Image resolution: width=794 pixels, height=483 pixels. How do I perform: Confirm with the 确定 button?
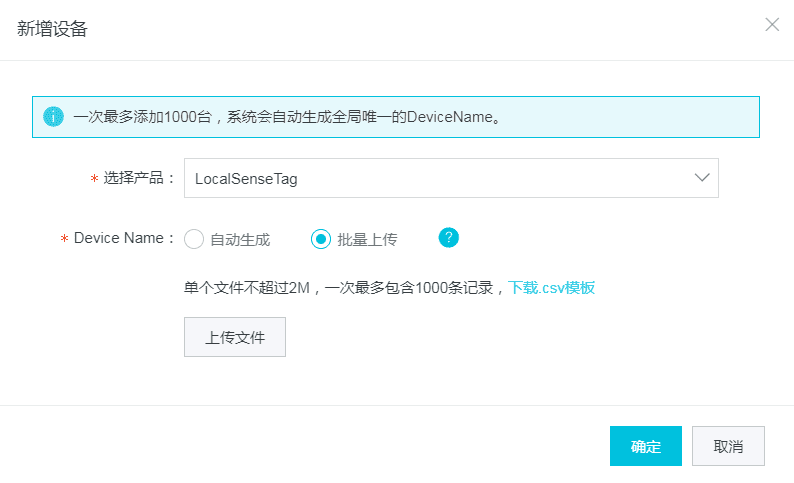645,446
